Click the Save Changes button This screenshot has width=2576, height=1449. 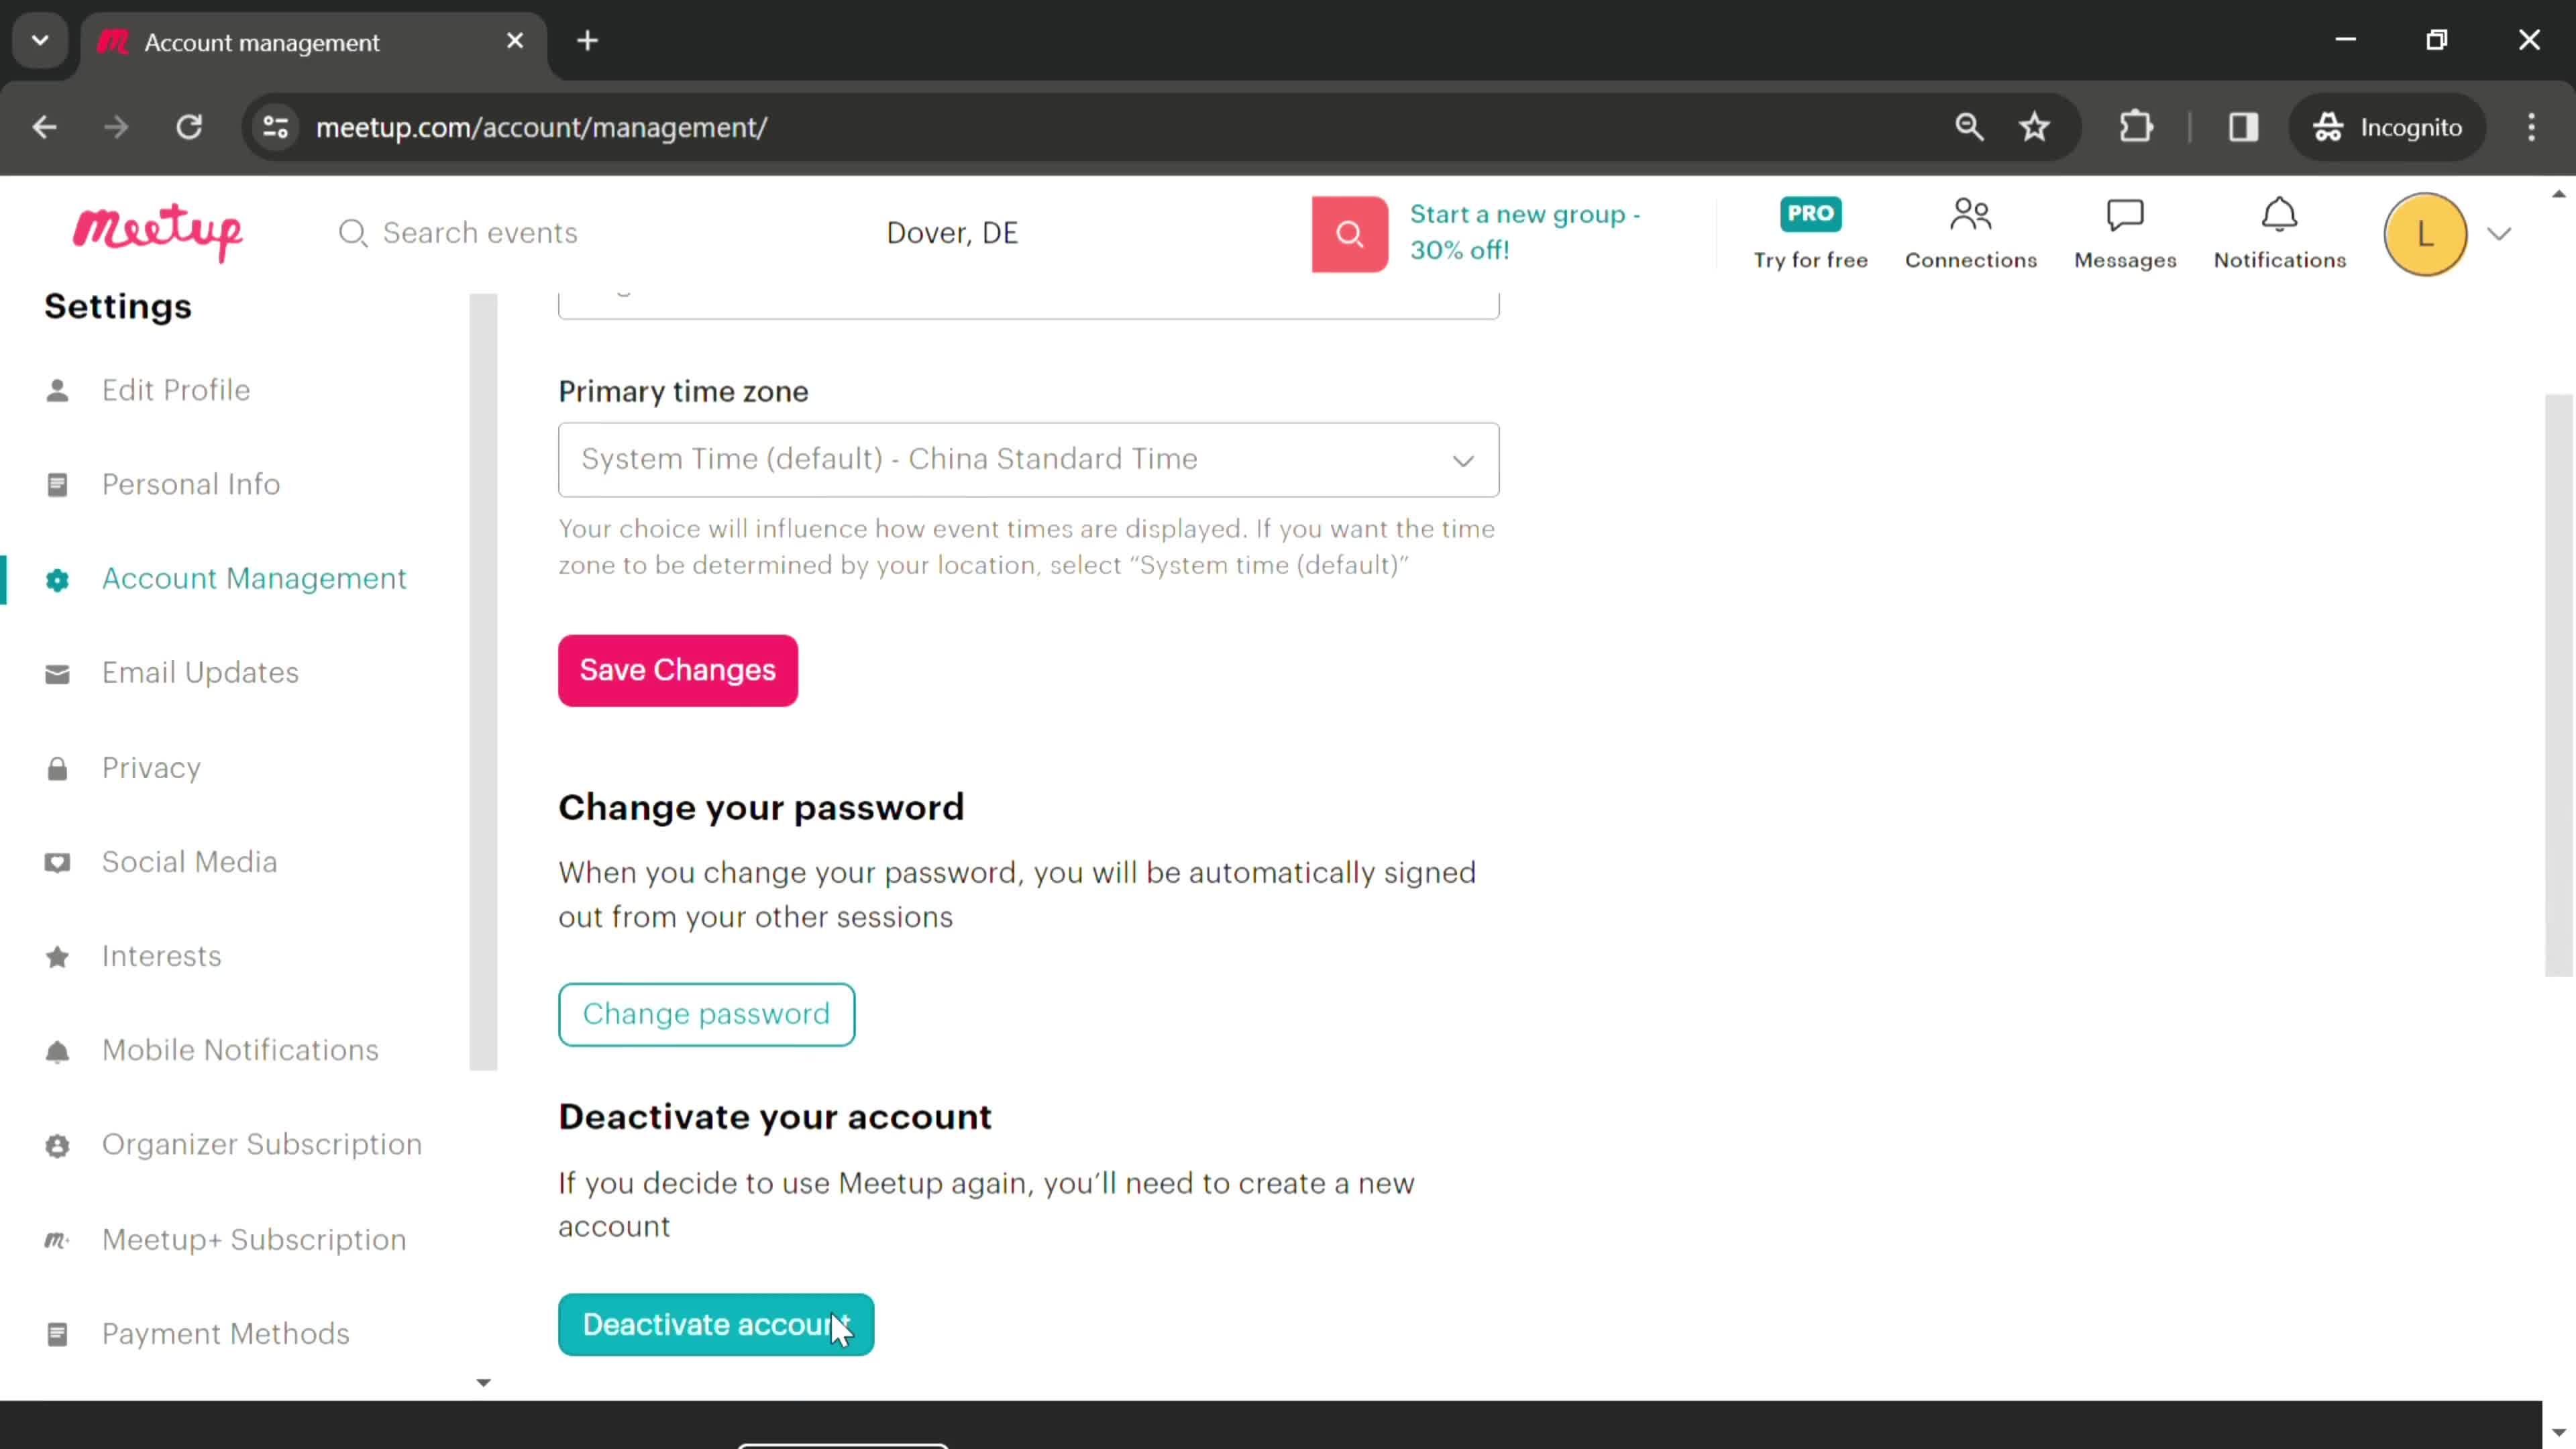(678, 669)
